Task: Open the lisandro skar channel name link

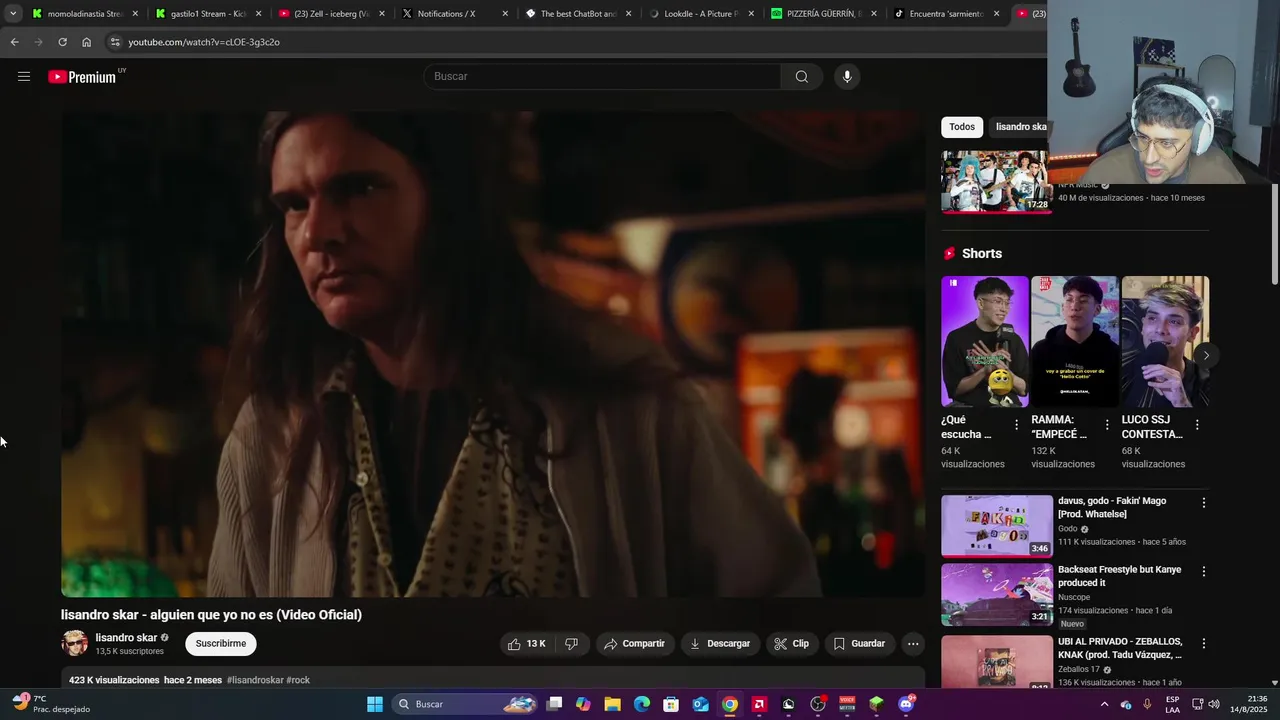Action: coord(126,638)
